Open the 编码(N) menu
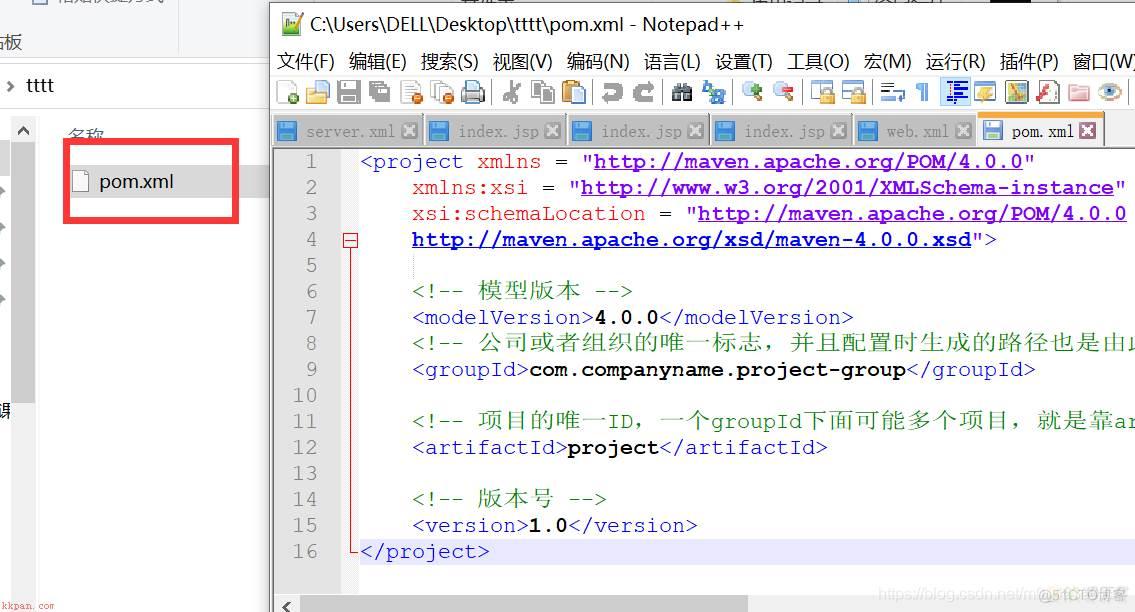This screenshot has height=612, width=1135. (598, 62)
